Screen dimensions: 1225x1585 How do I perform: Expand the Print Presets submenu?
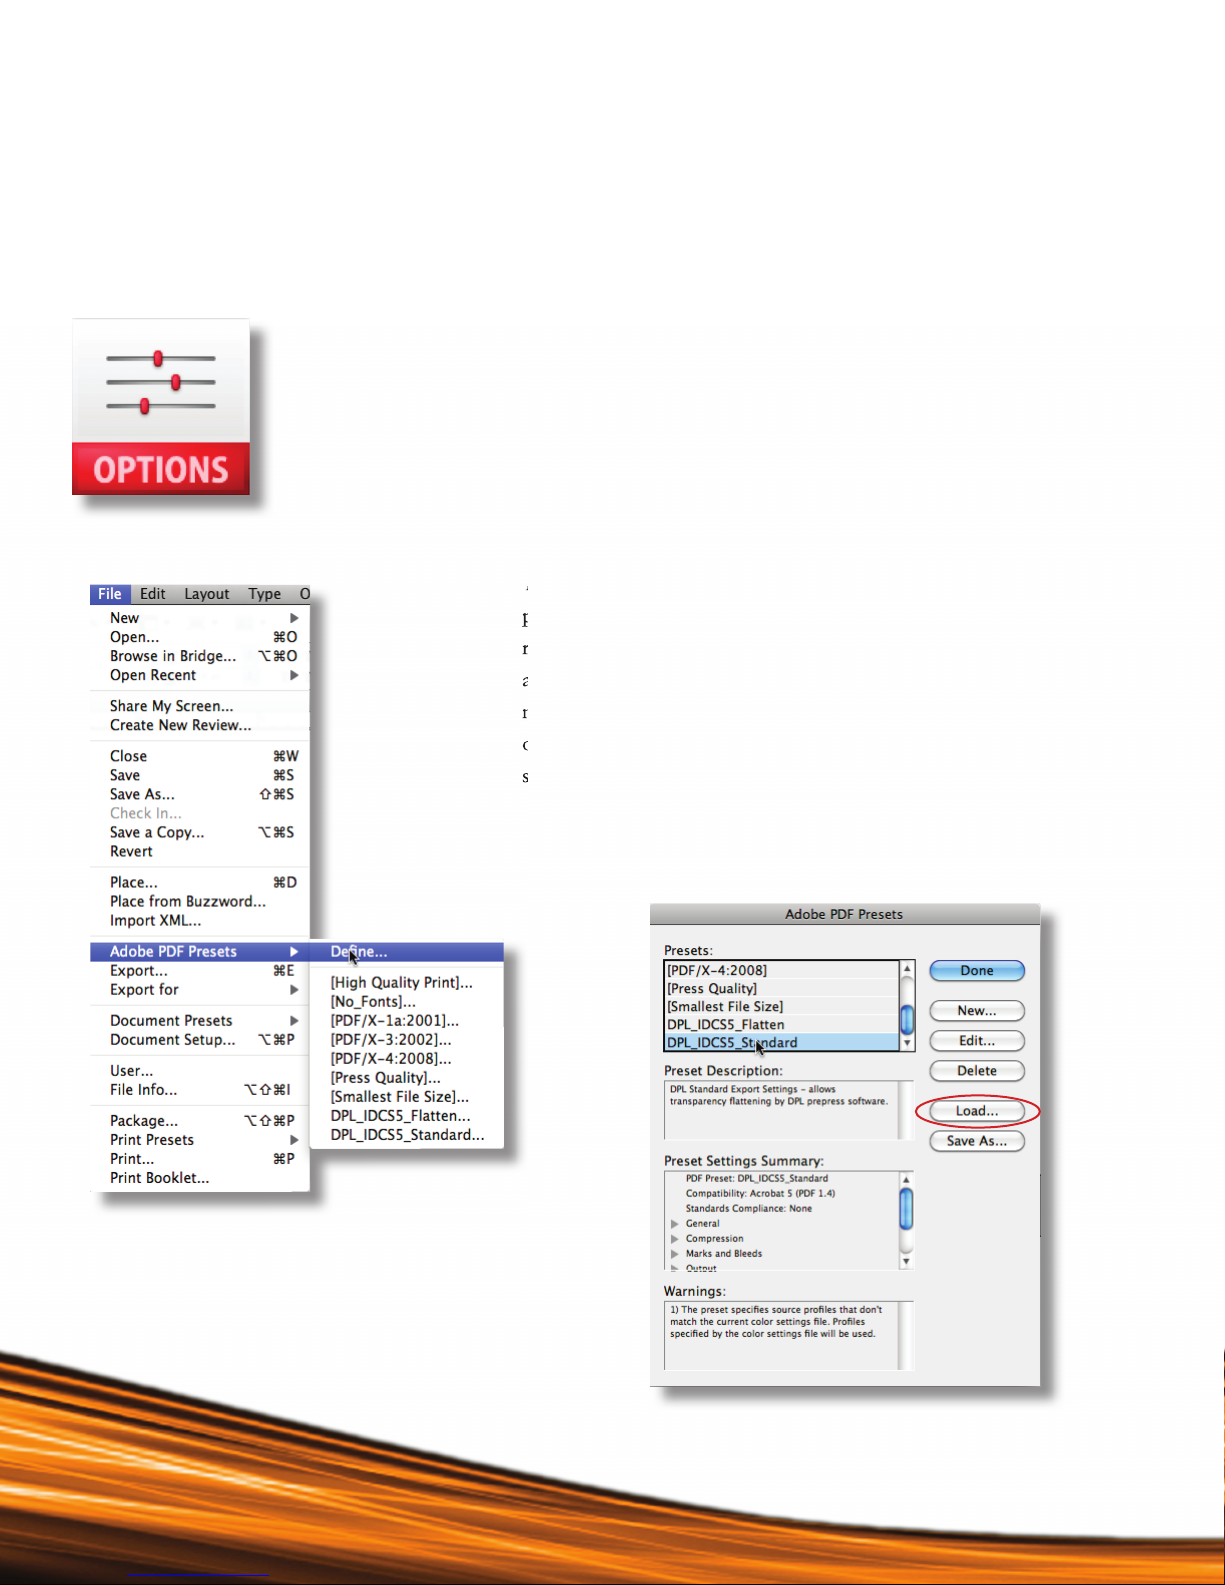[x=200, y=1139]
